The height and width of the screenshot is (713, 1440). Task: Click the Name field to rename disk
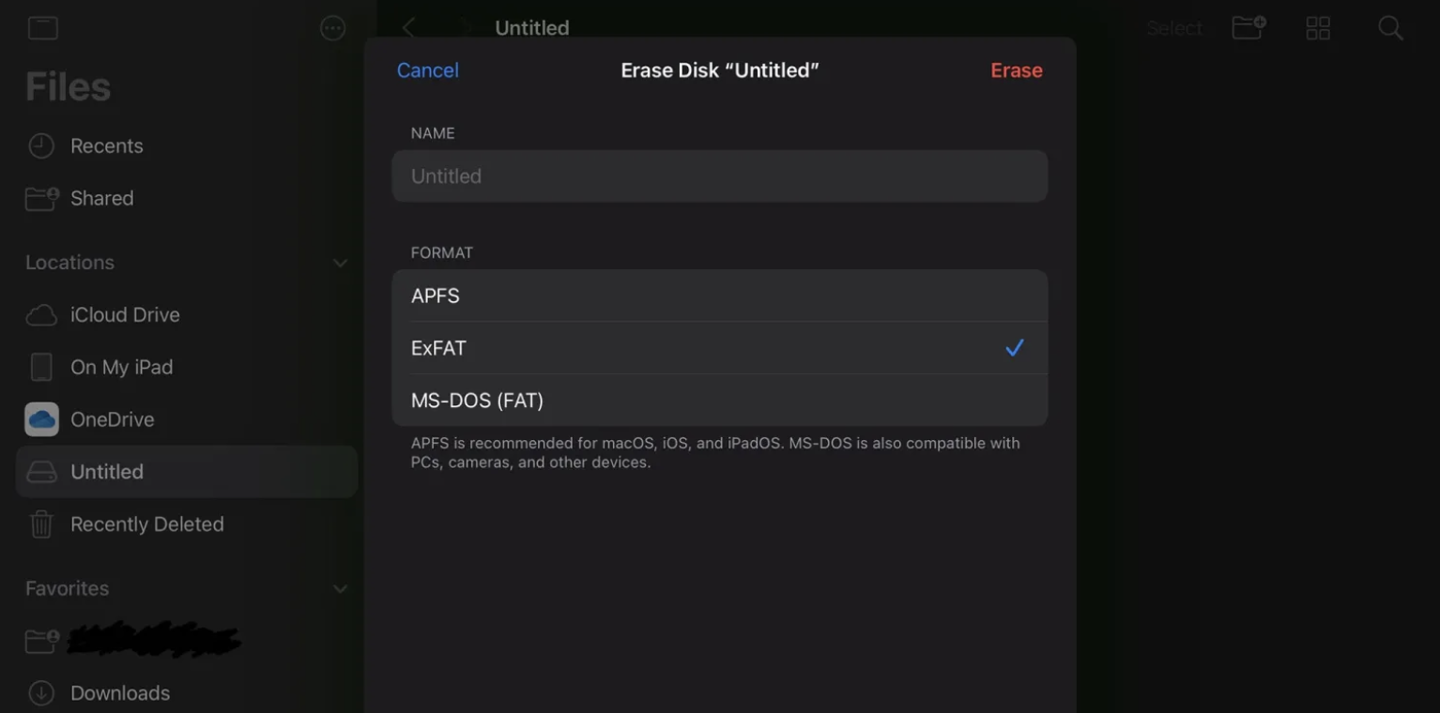click(720, 175)
